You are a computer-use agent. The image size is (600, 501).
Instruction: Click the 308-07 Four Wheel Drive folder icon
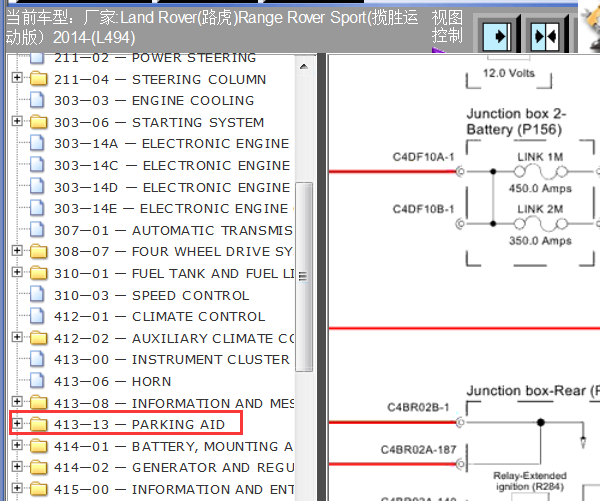coord(39,251)
